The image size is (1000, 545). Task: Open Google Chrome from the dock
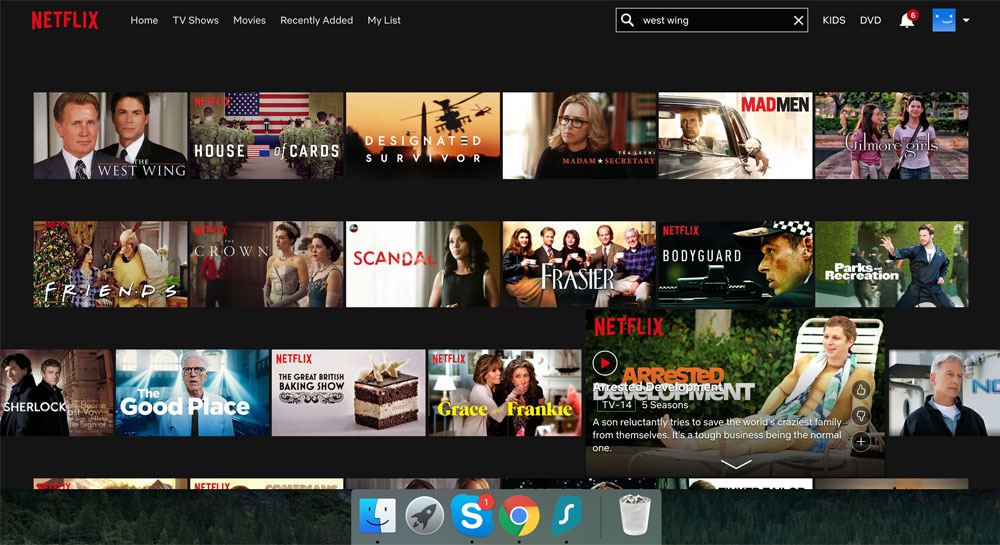pos(519,516)
